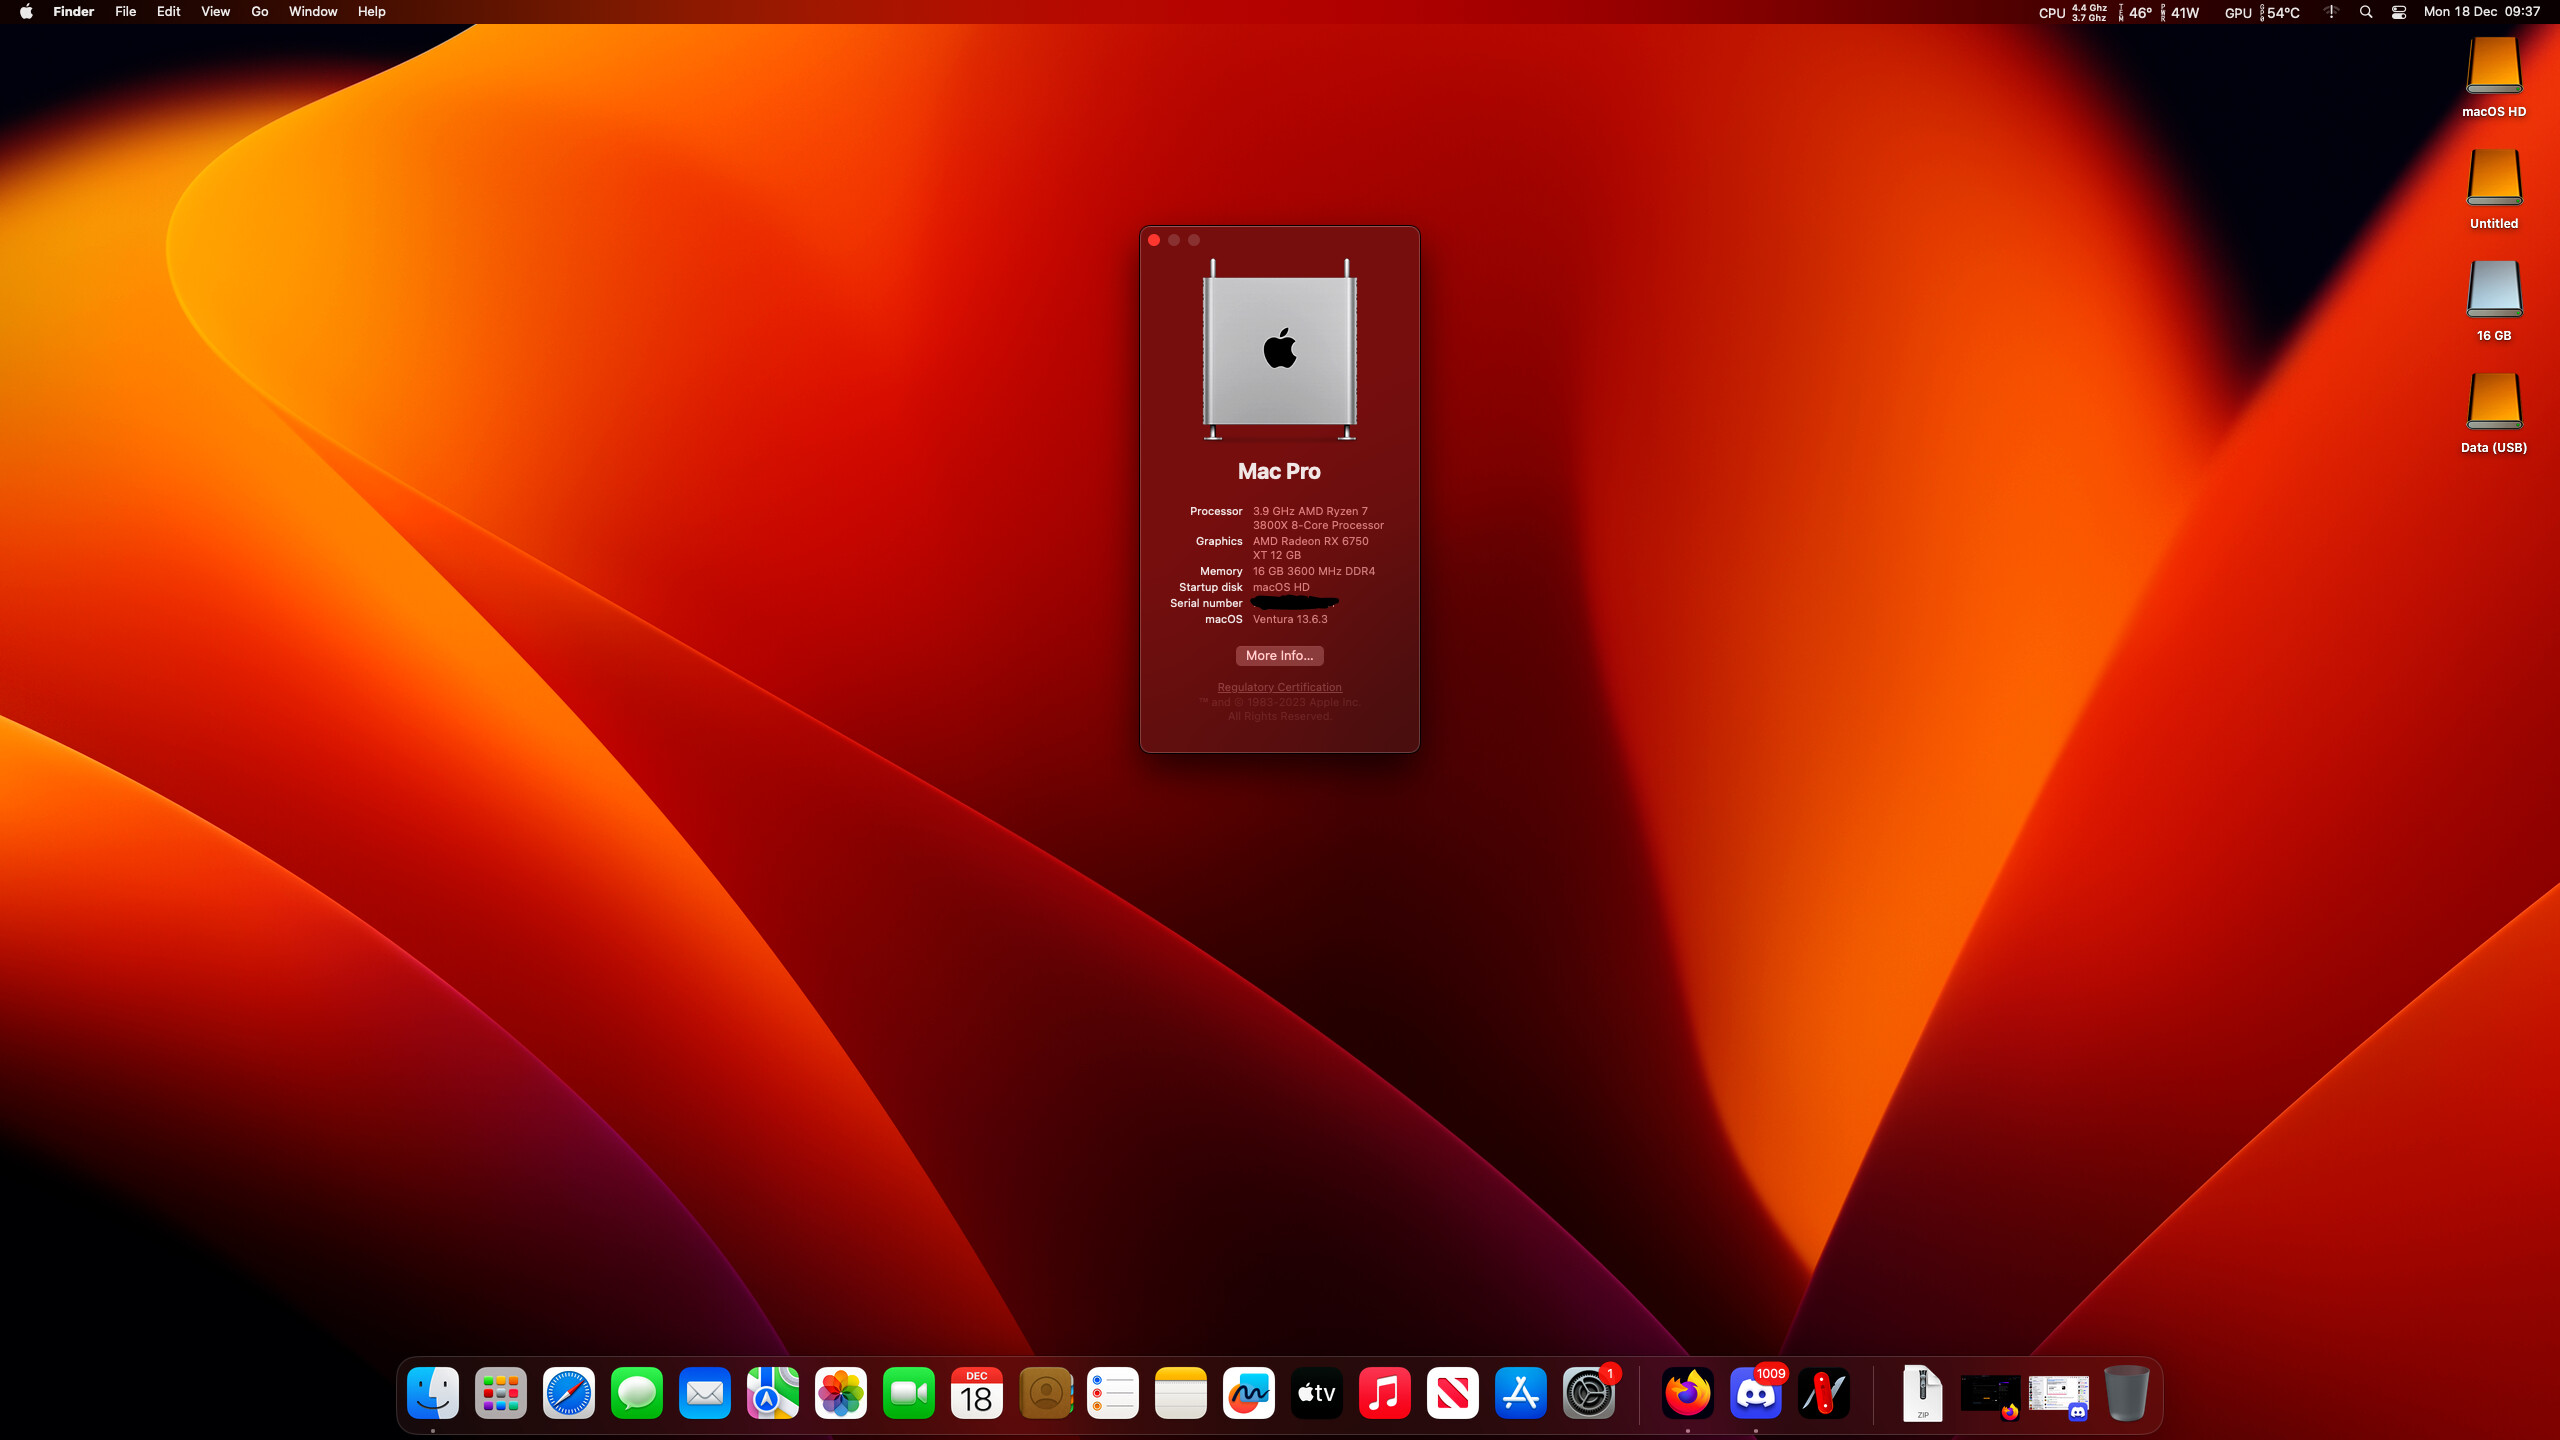
Task: Open the date and time Mon 18 Dec
Action: point(2481,12)
